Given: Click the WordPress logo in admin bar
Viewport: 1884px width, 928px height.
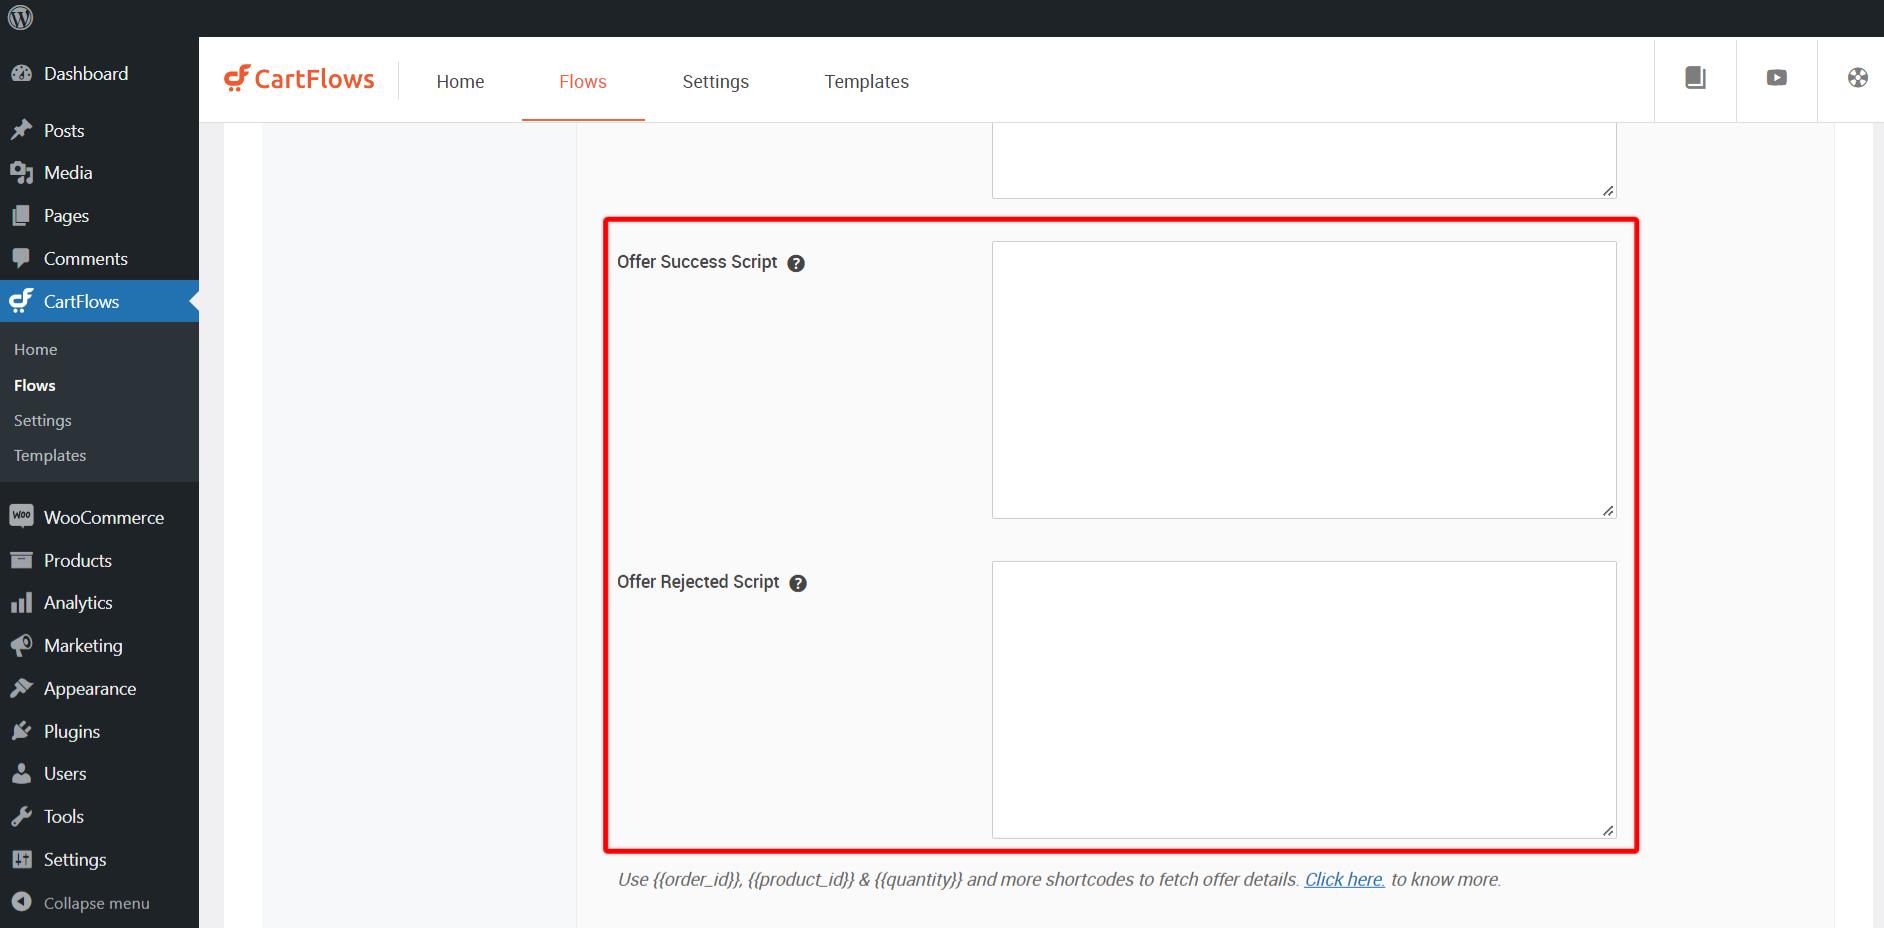Looking at the screenshot, I should click(21, 17).
